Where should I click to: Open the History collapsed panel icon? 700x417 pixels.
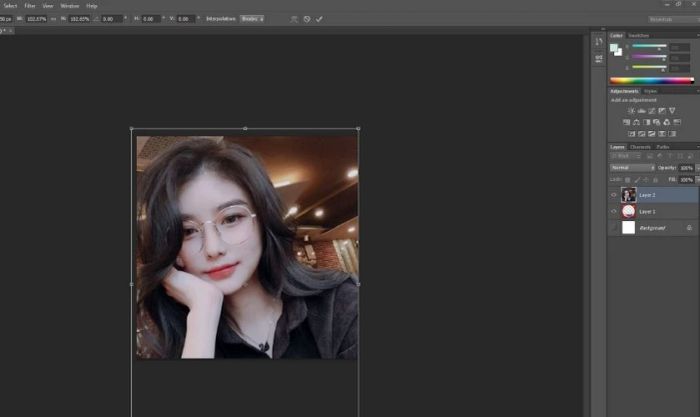point(599,42)
